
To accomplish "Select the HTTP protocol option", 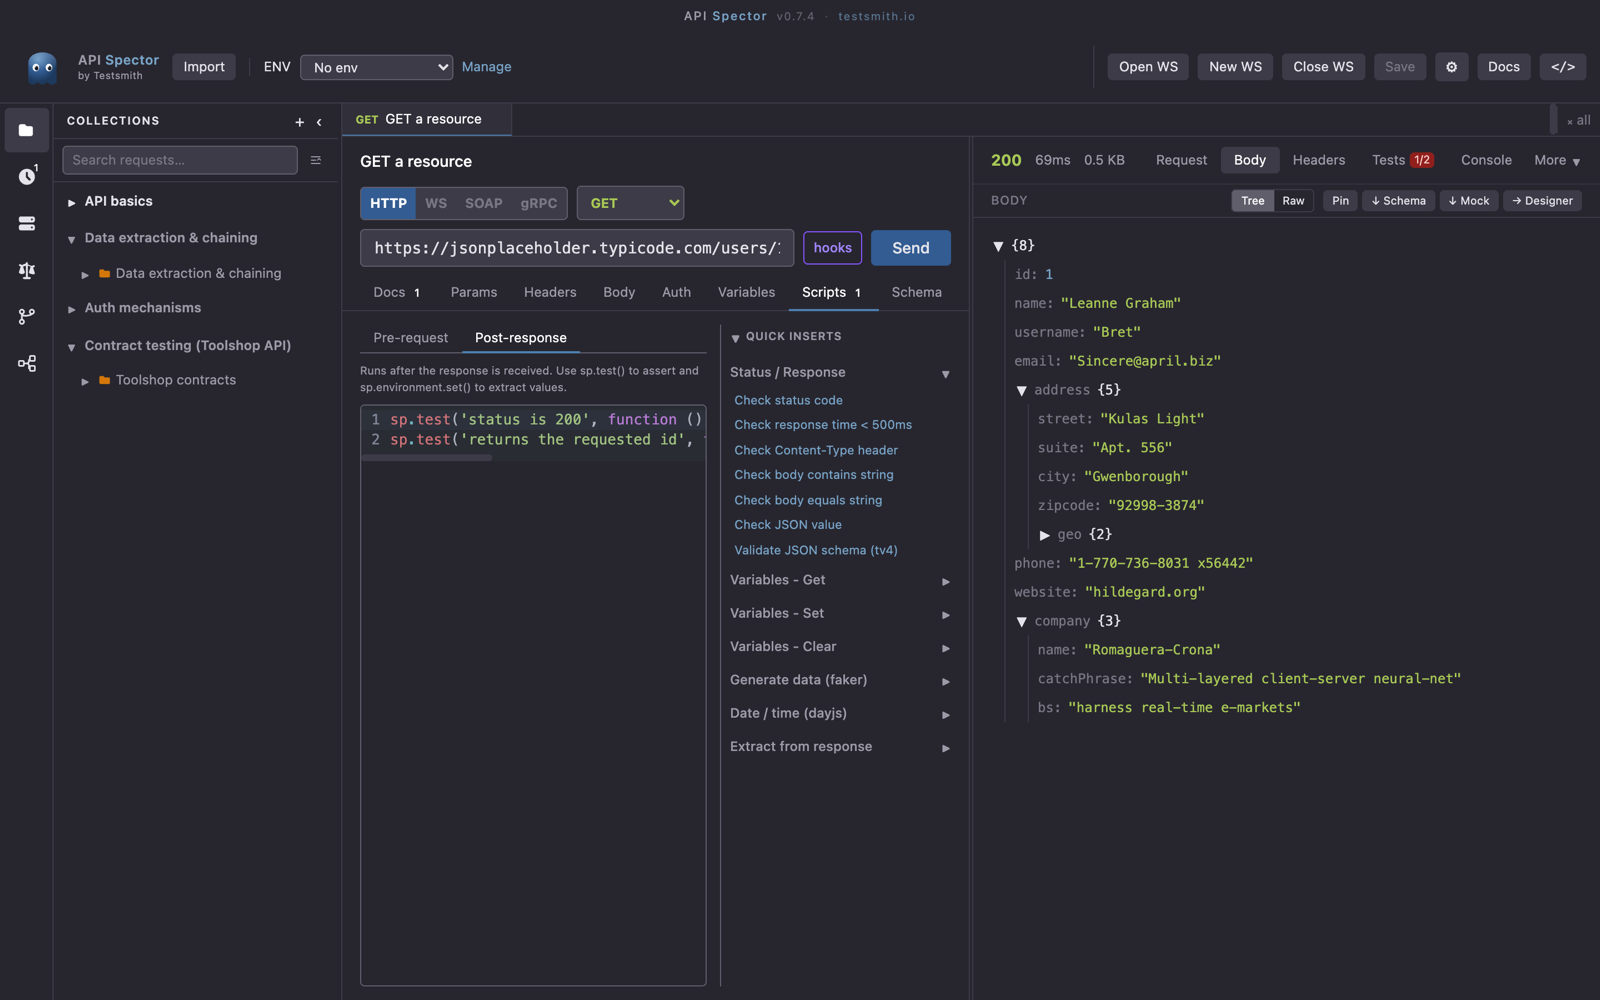I will tap(389, 203).
